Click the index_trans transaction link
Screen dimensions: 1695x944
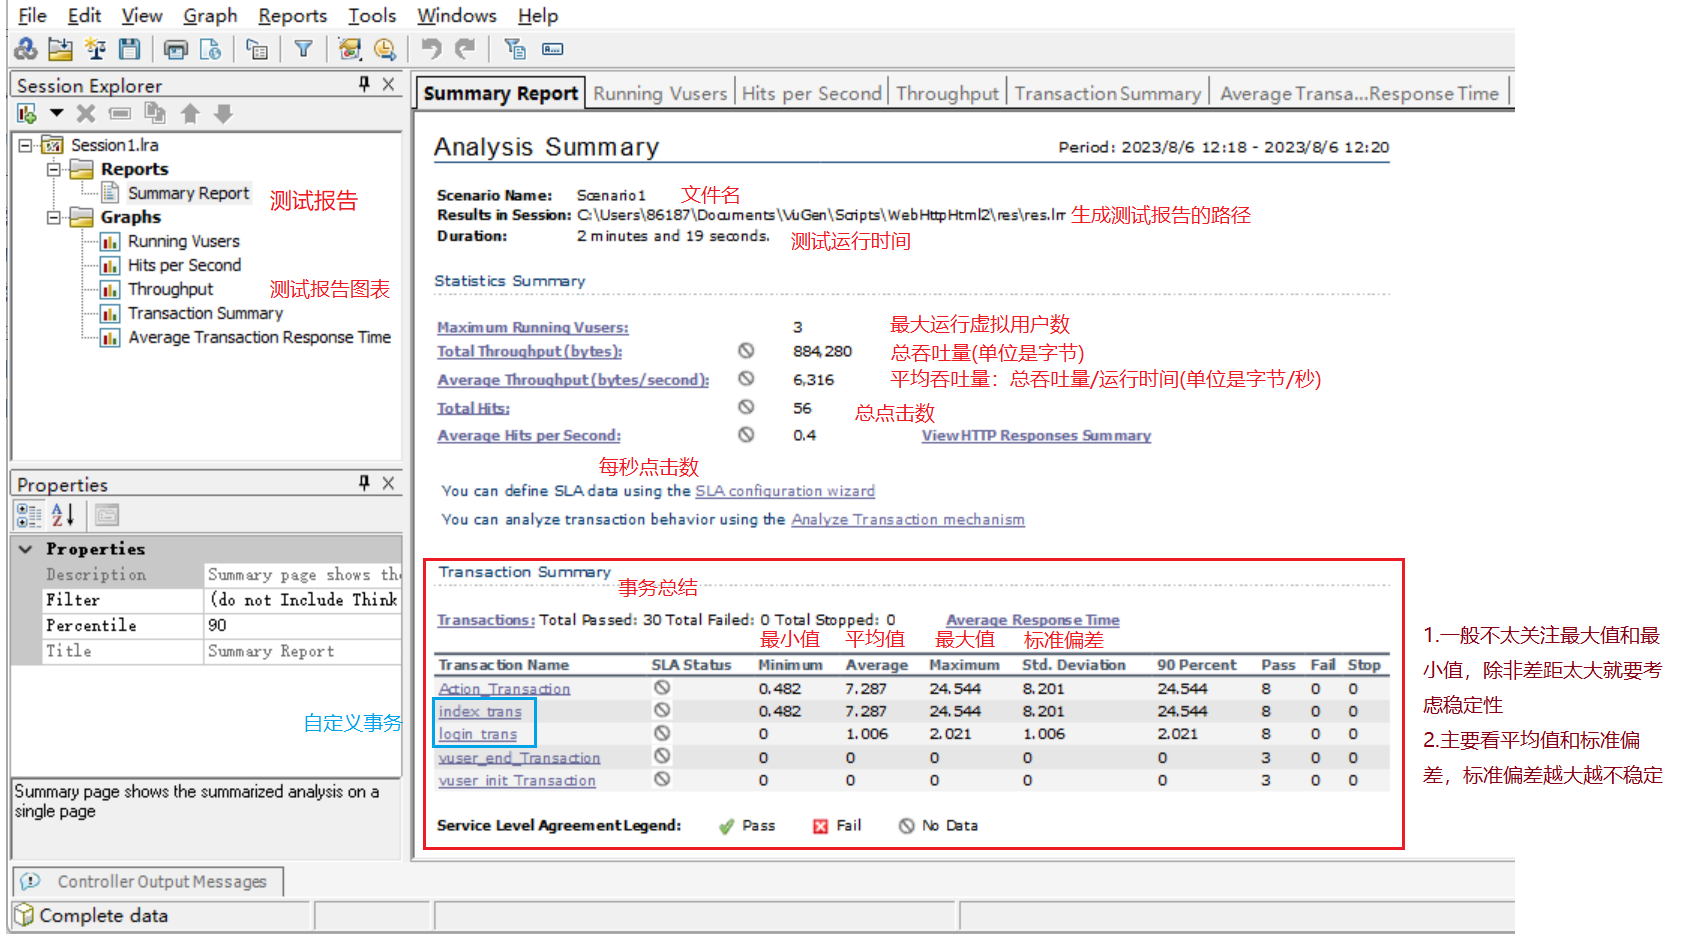coord(480,711)
